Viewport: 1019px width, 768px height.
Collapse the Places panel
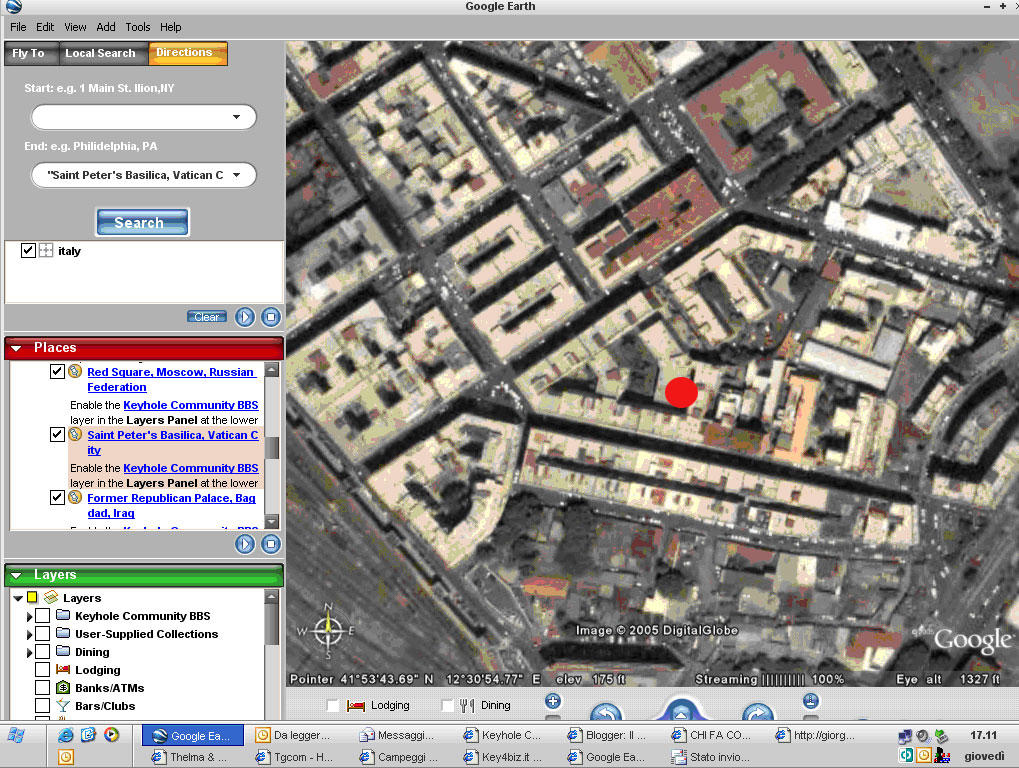point(16,348)
